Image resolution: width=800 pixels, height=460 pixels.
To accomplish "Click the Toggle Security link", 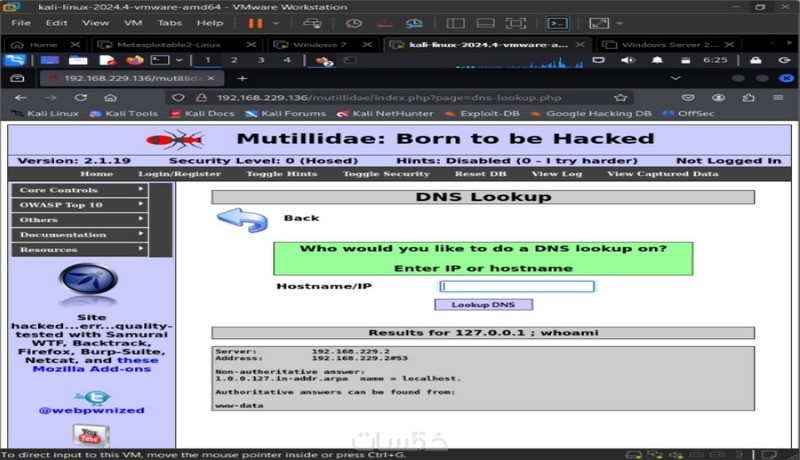I will pos(386,174).
